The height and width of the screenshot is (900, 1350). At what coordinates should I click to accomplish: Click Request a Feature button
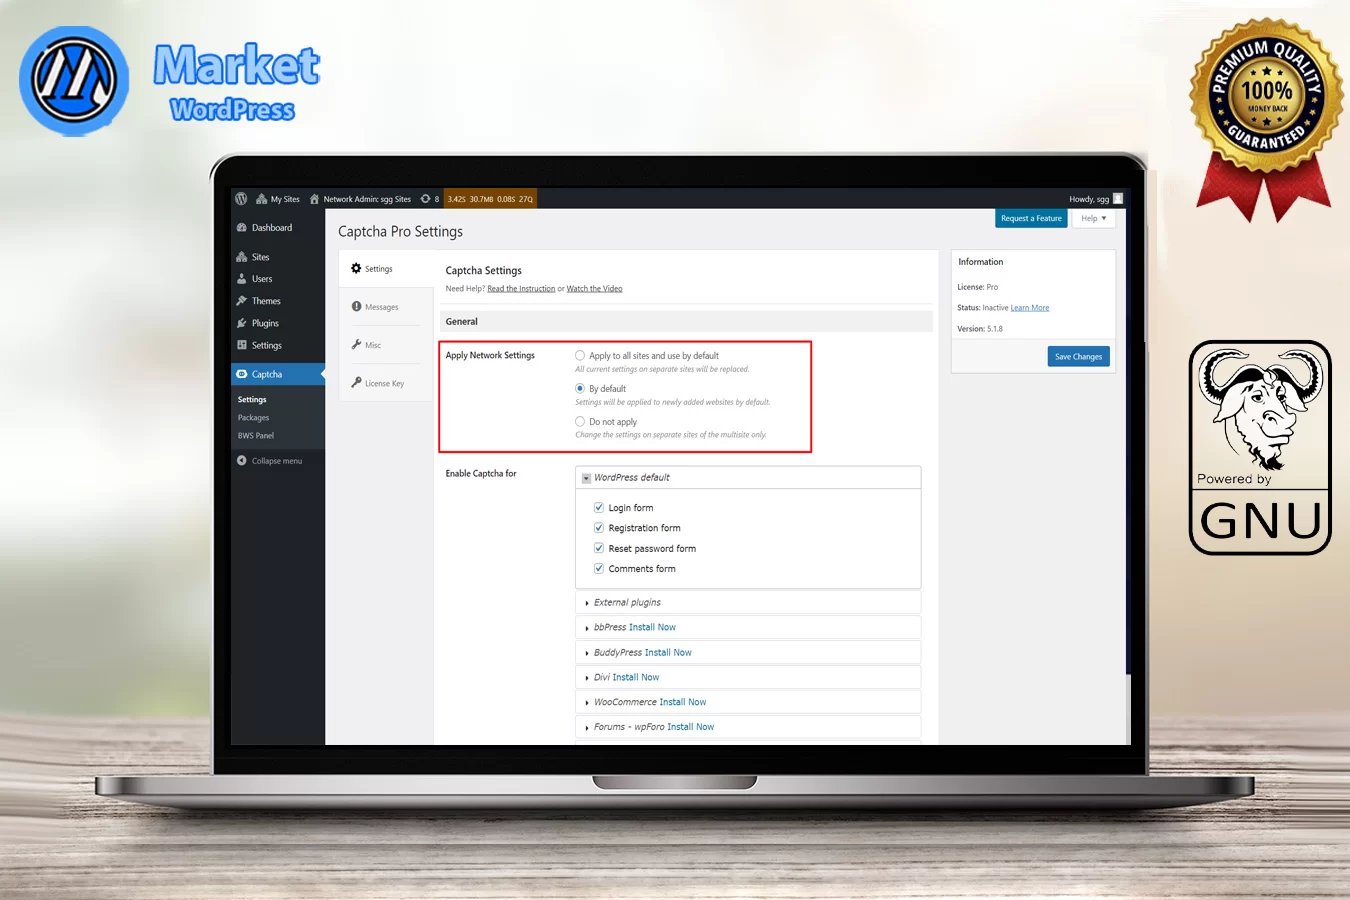(1031, 218)
